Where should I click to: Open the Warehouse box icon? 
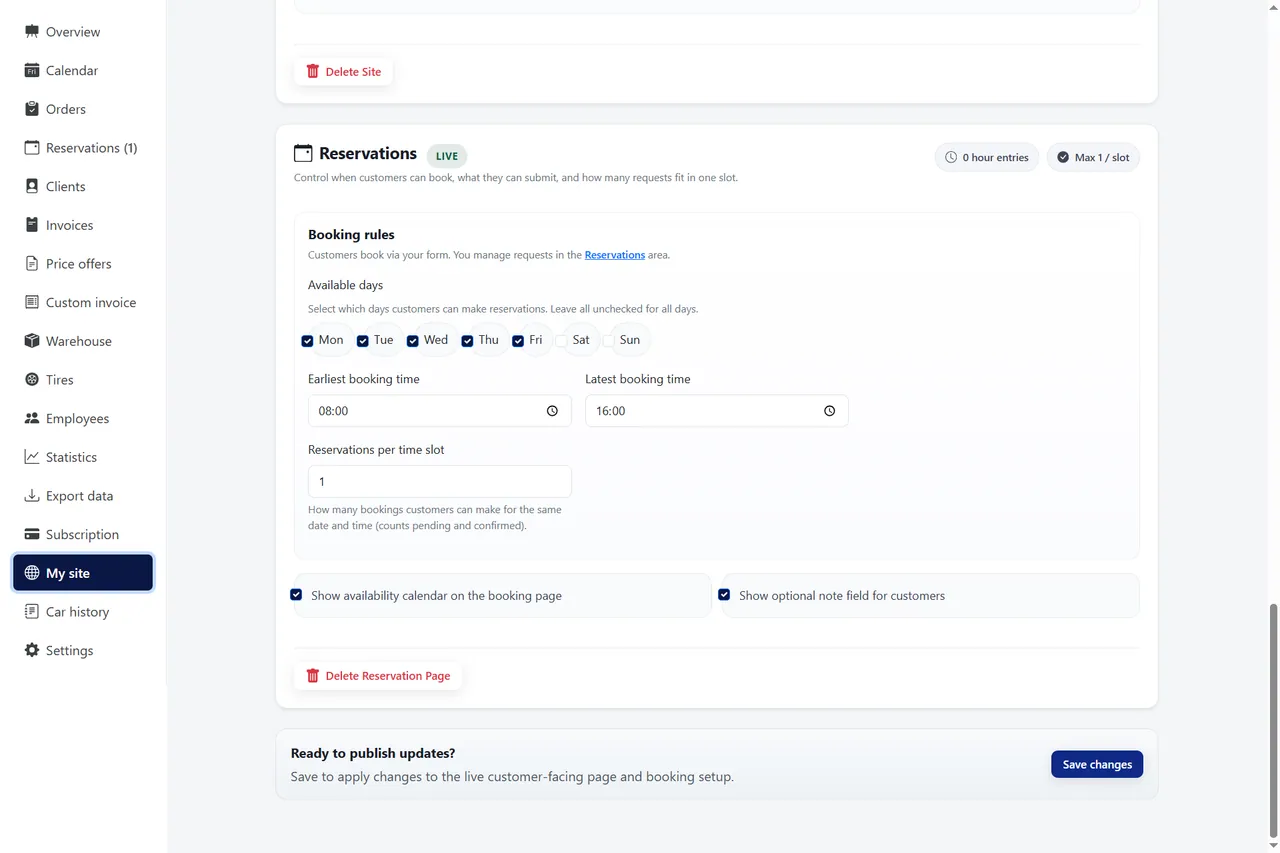point(32,341)
